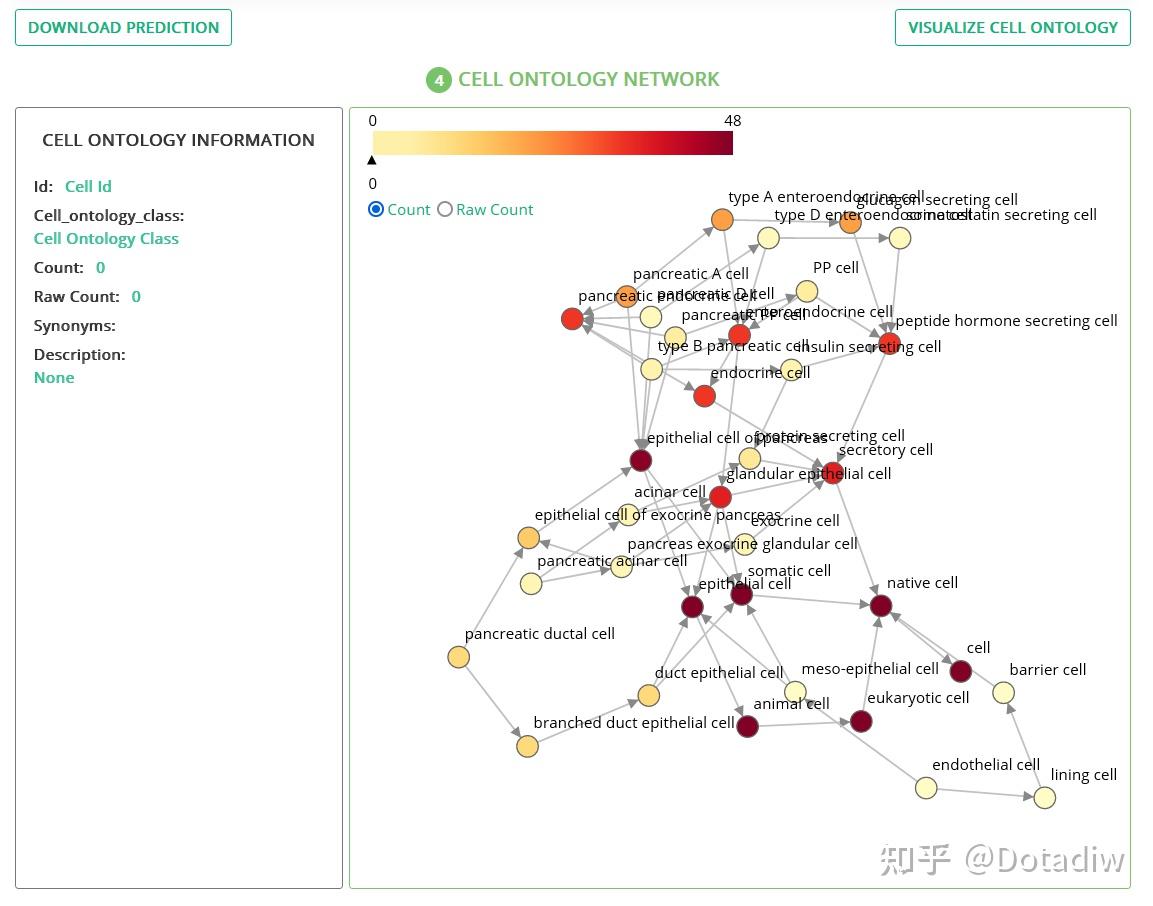This screenshot has height=906, width=1153.
Task: Select the peptide hormone secreting cell node
Action: 889,343
